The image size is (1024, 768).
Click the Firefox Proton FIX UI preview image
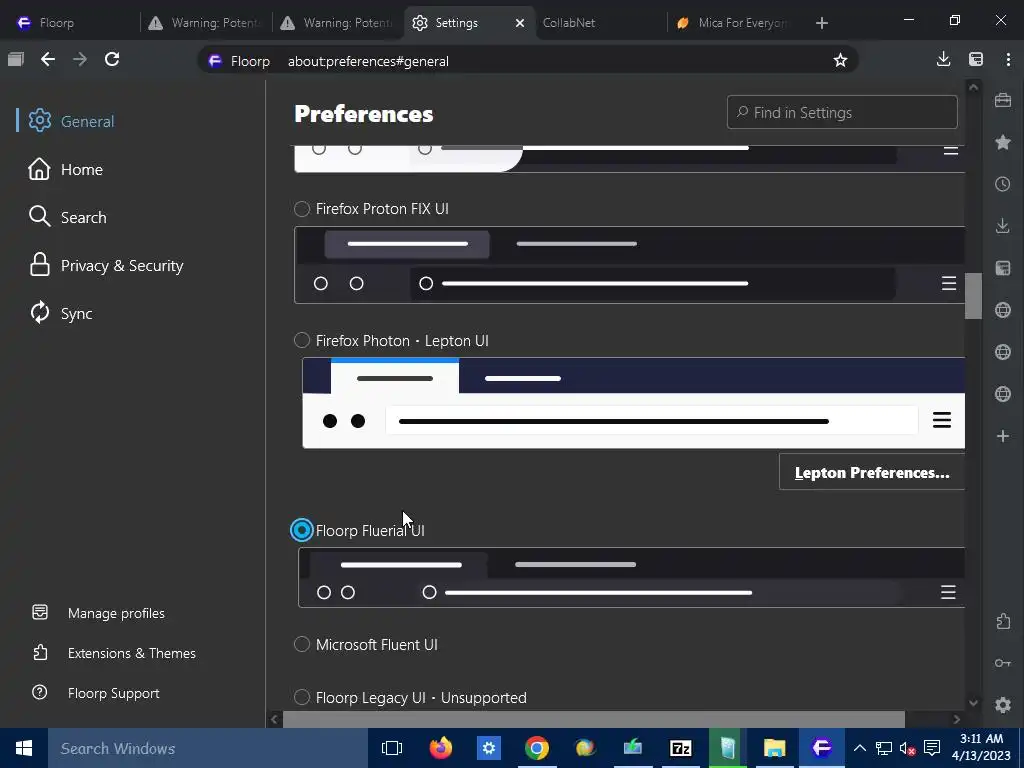pyautogui.click(x=630, y=264)
